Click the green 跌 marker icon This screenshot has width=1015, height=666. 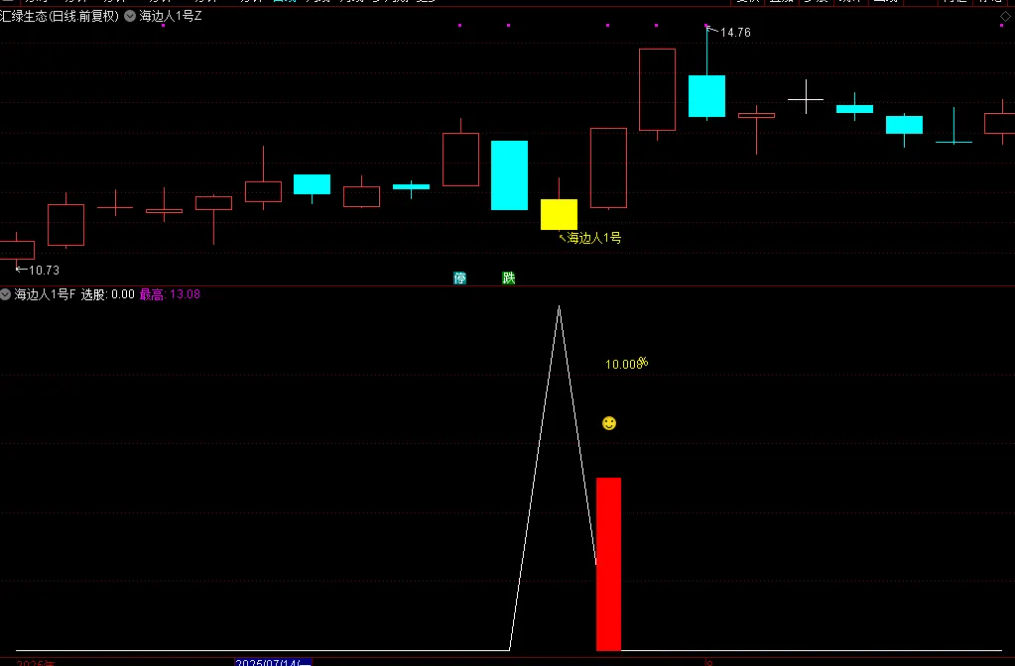click(509, 278)
